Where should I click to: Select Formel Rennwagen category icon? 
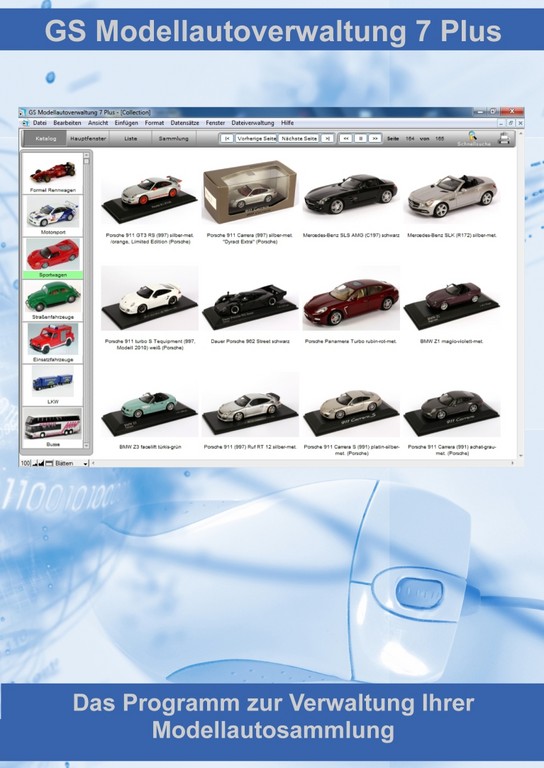click(x=52, y=173)
